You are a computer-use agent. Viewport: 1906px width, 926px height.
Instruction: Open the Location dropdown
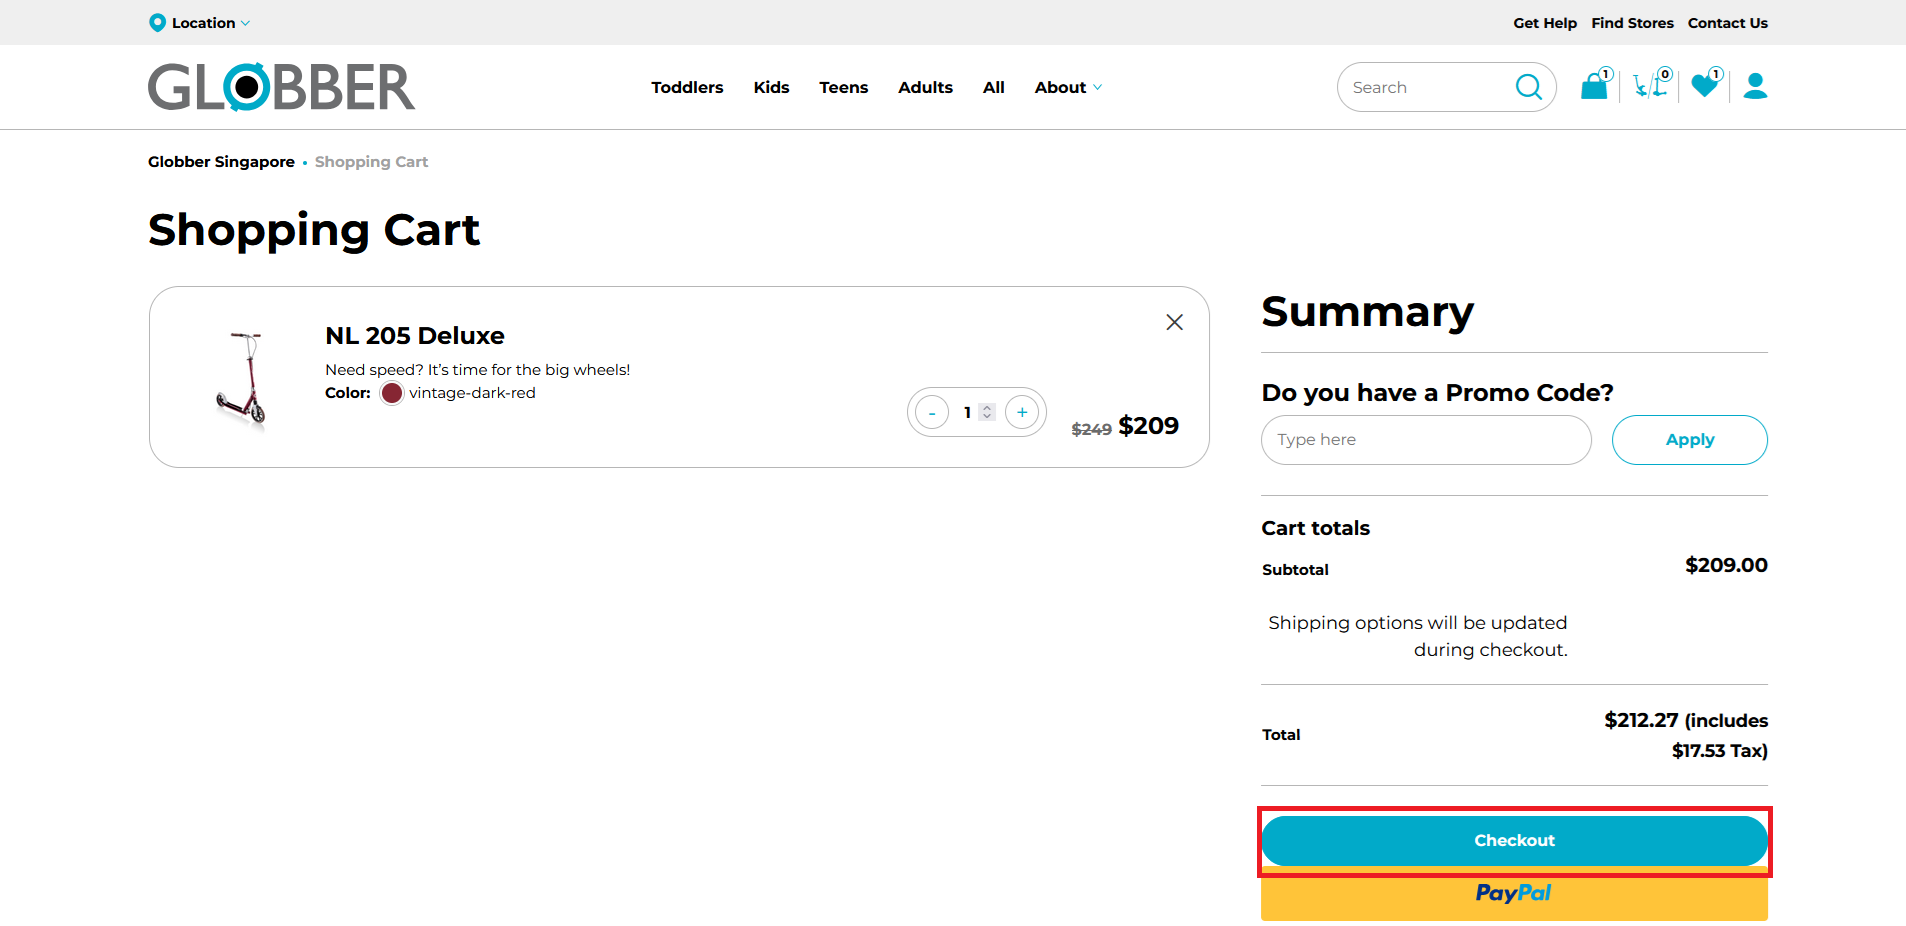coord(200,23)
